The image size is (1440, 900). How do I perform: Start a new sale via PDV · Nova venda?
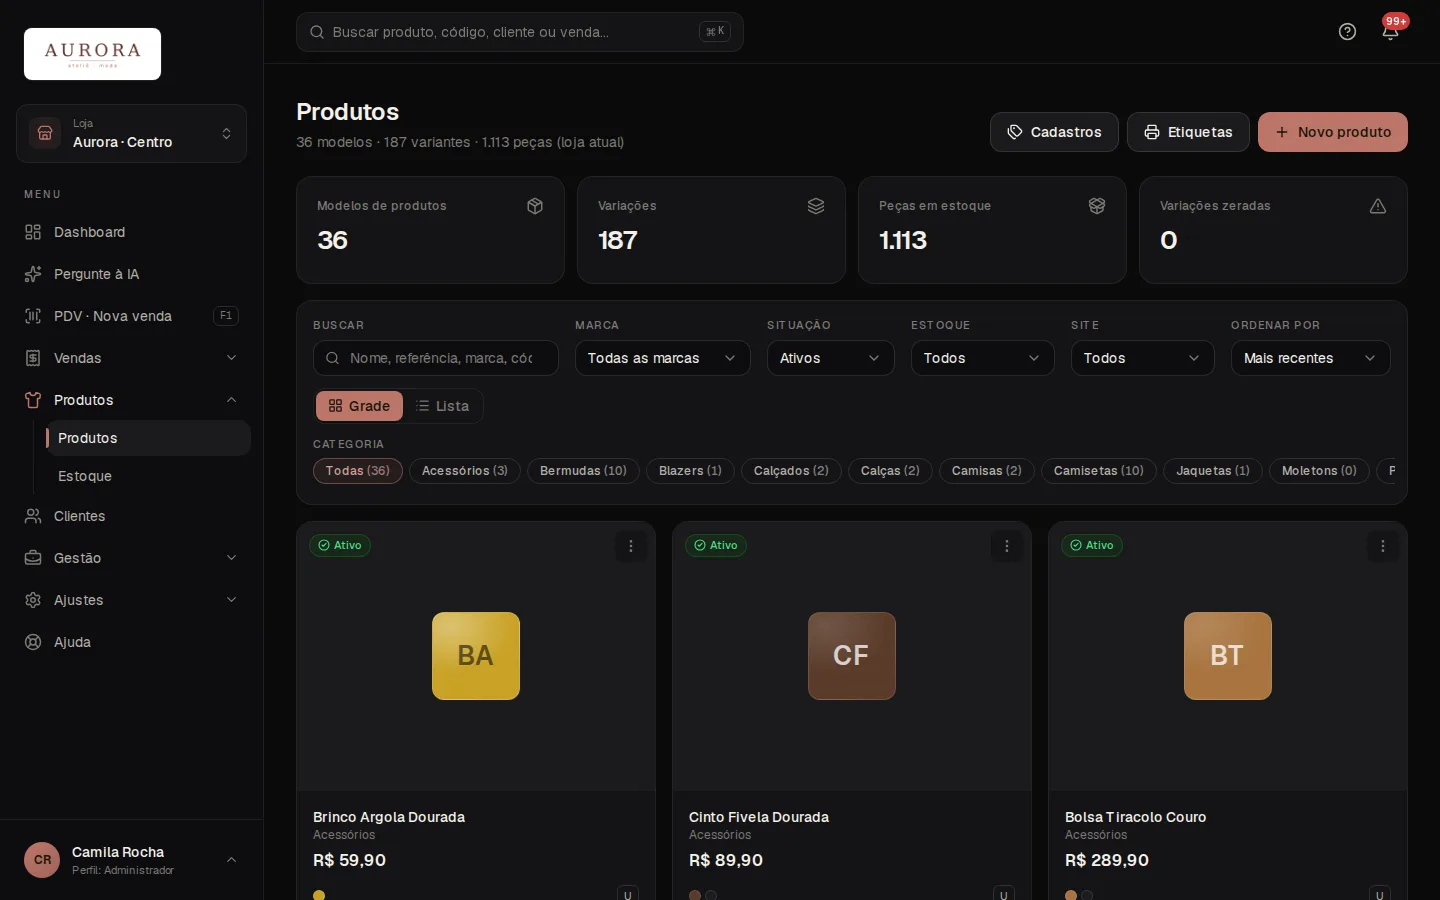pos(131,316)
